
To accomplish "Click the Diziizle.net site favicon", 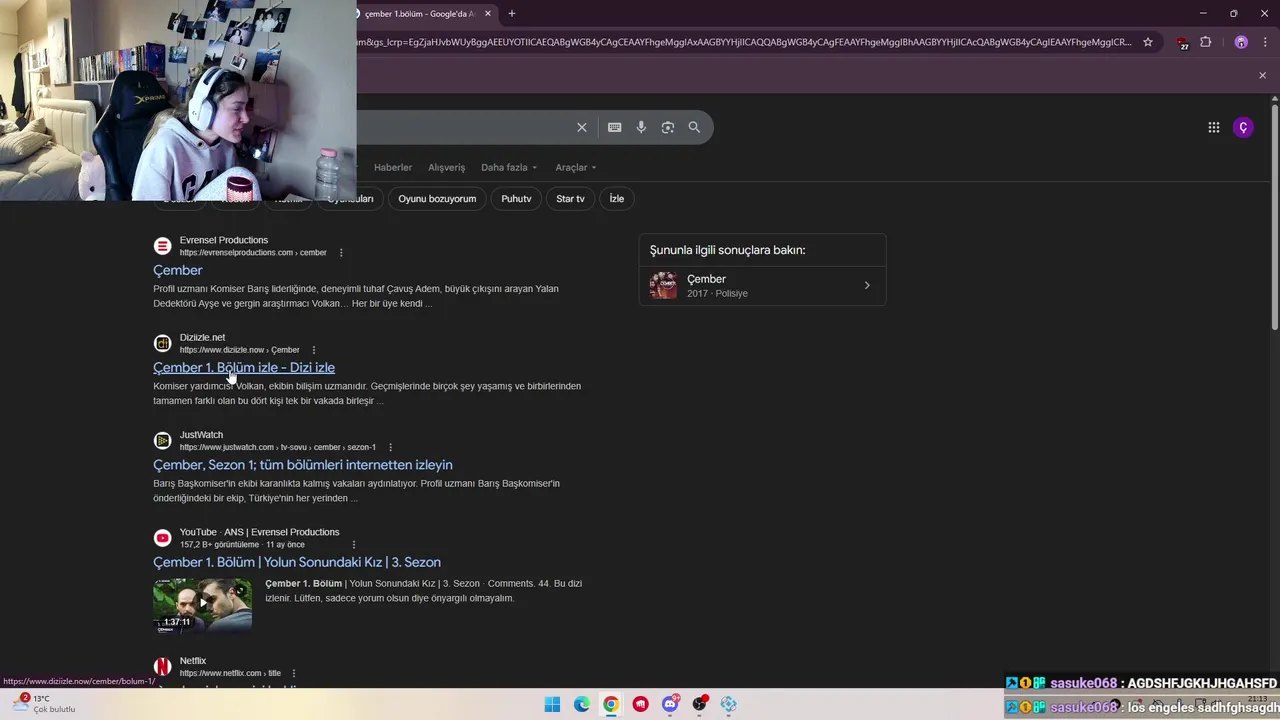I will [x=162, y=344].
